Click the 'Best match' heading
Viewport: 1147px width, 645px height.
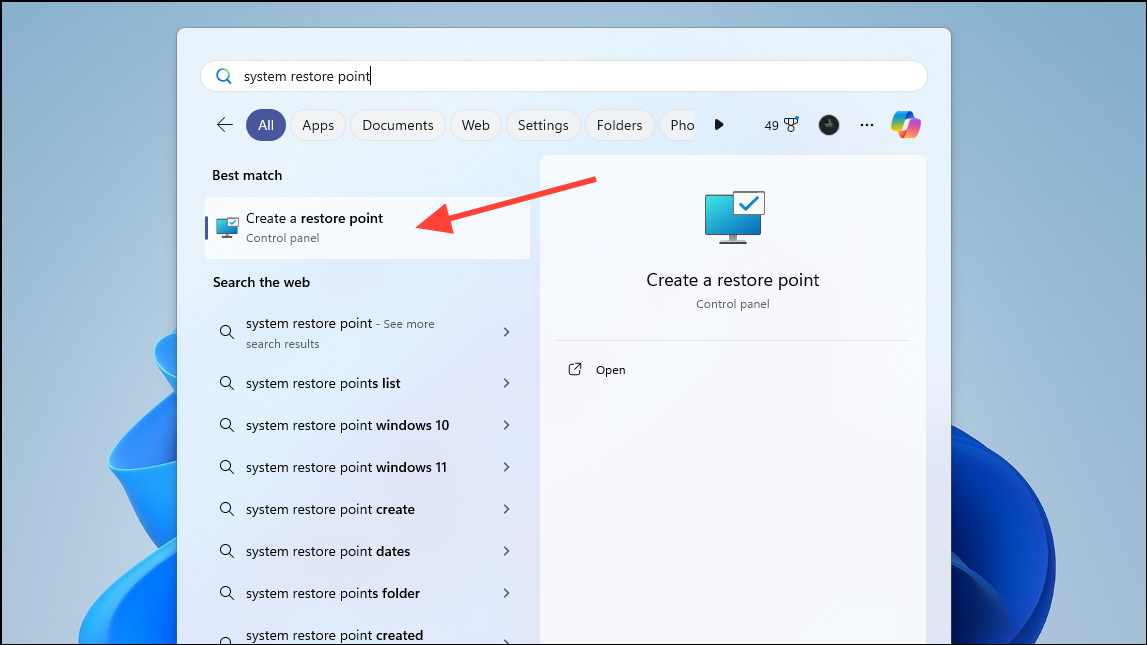pyautogui.click(x=247, y=176)
